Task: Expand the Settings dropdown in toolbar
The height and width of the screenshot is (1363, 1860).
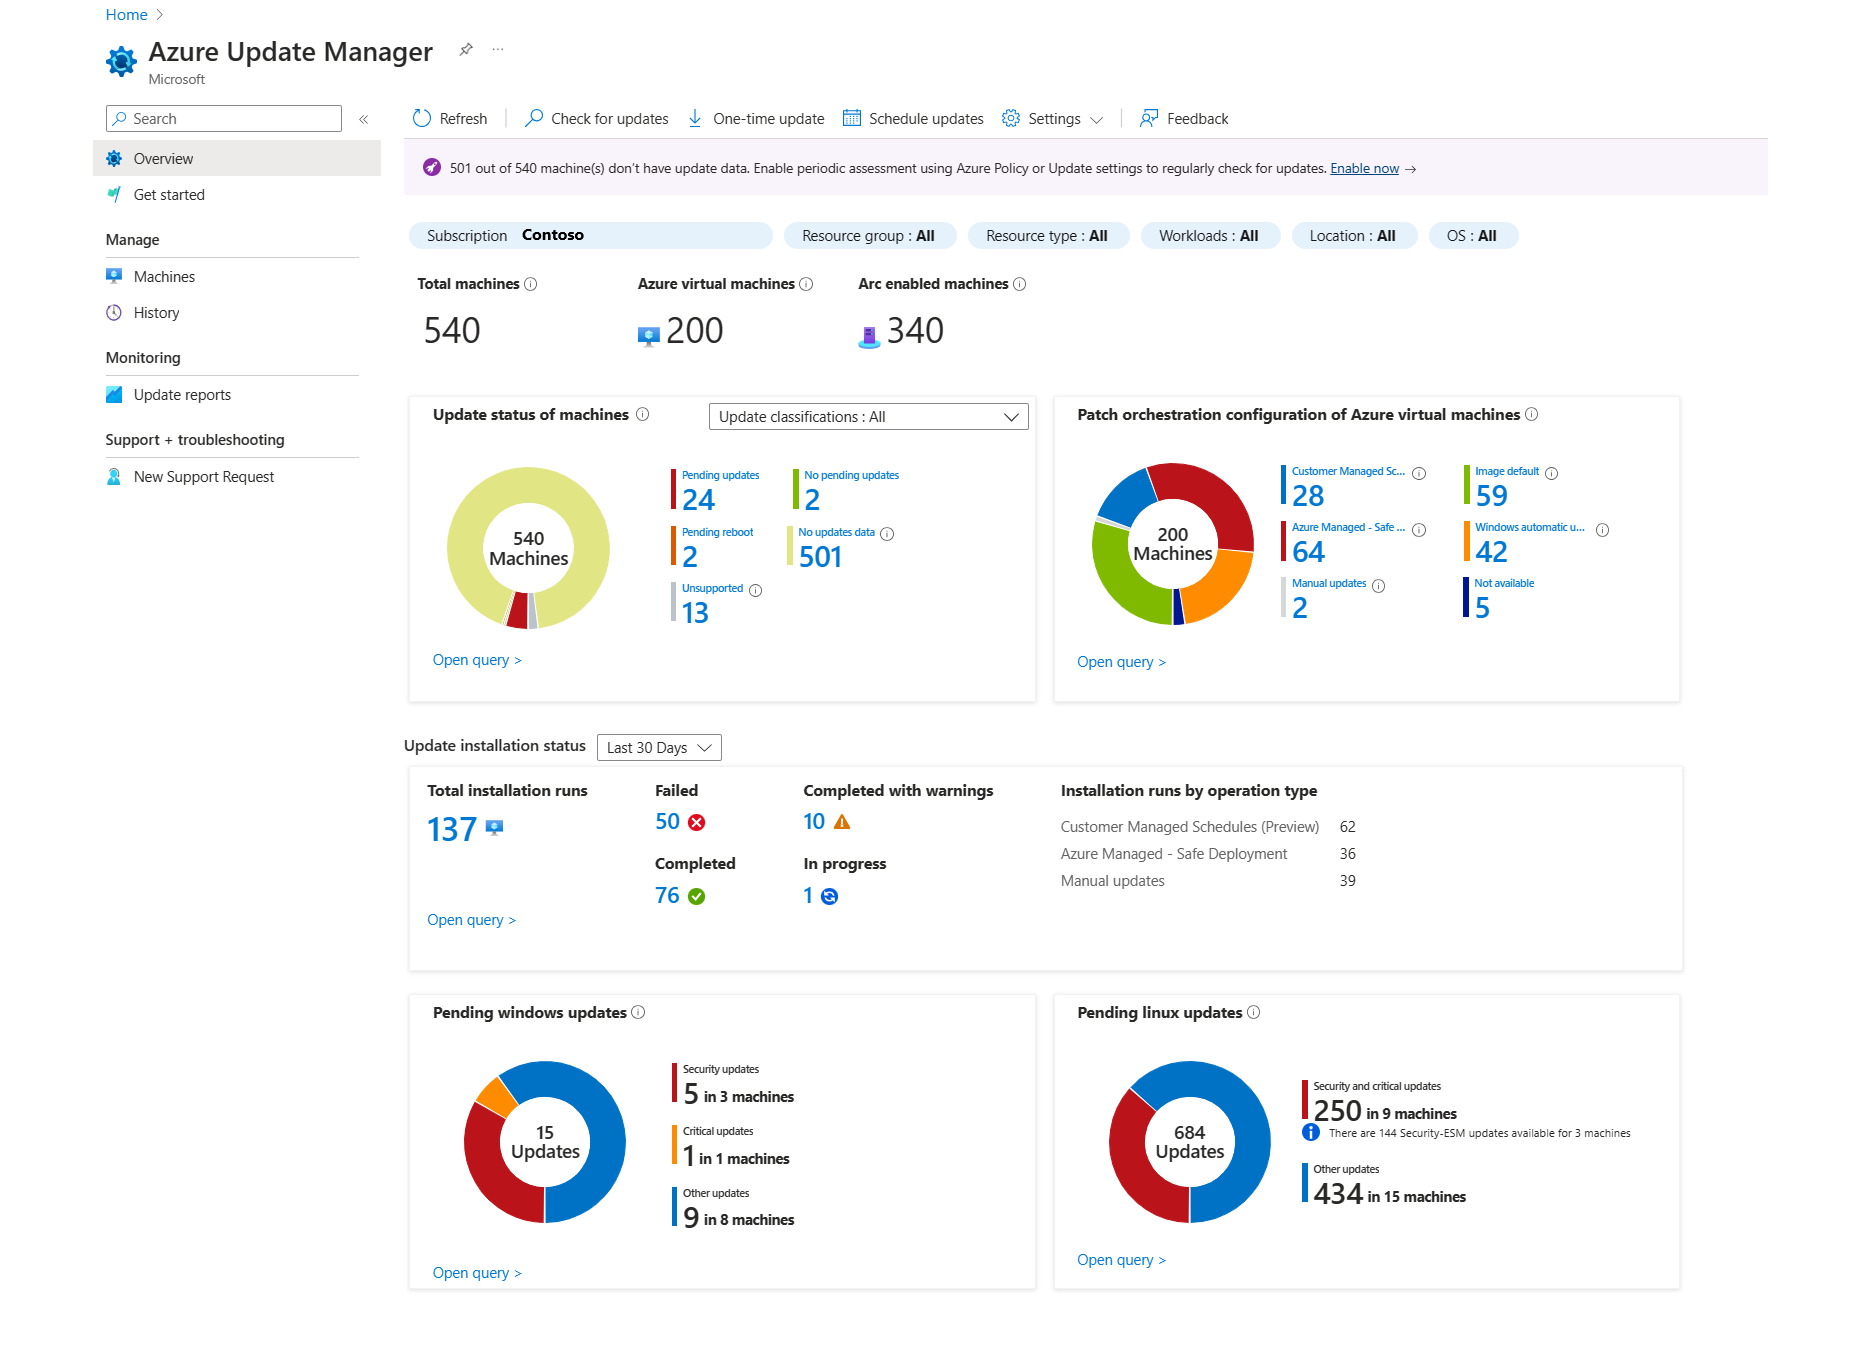Action: point(1052,118)
